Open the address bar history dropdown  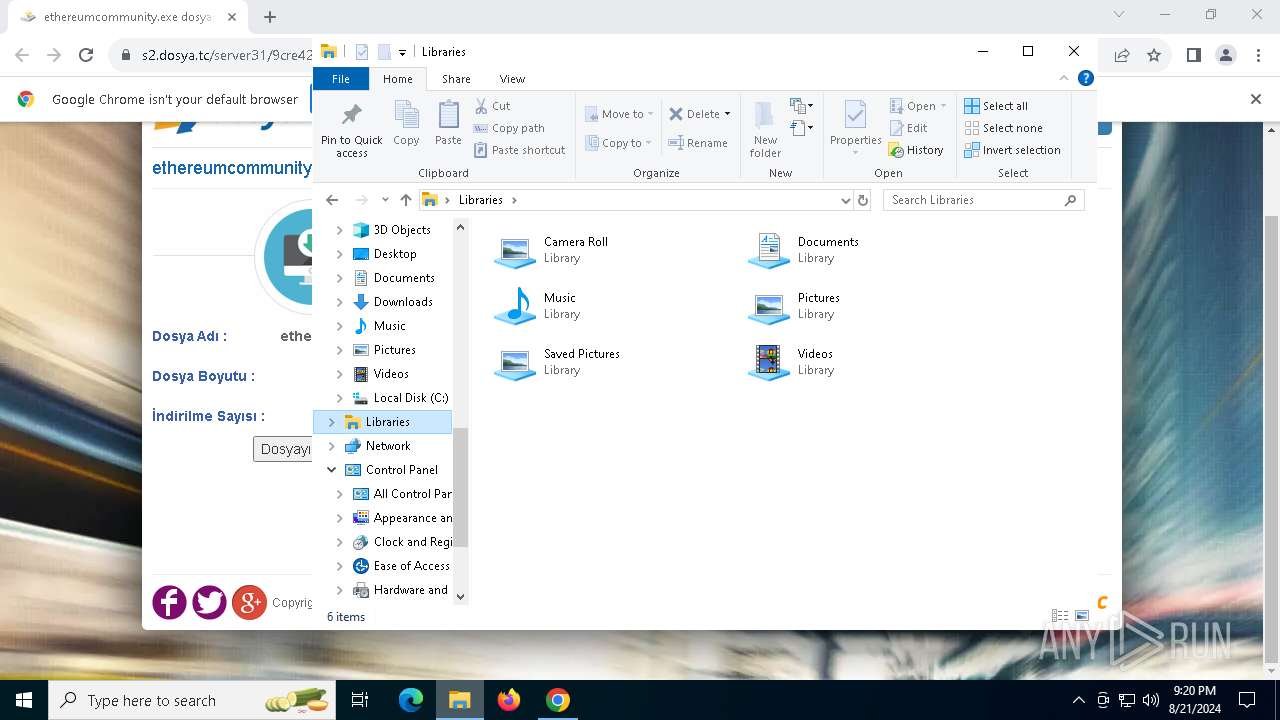(846, 200)
